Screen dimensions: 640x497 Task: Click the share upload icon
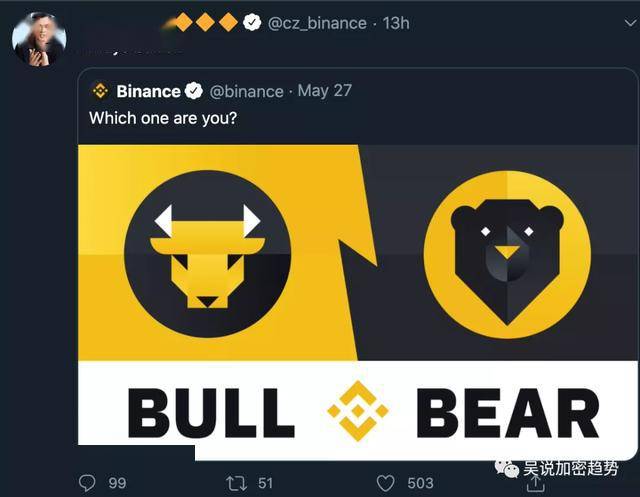pos(536,485)
